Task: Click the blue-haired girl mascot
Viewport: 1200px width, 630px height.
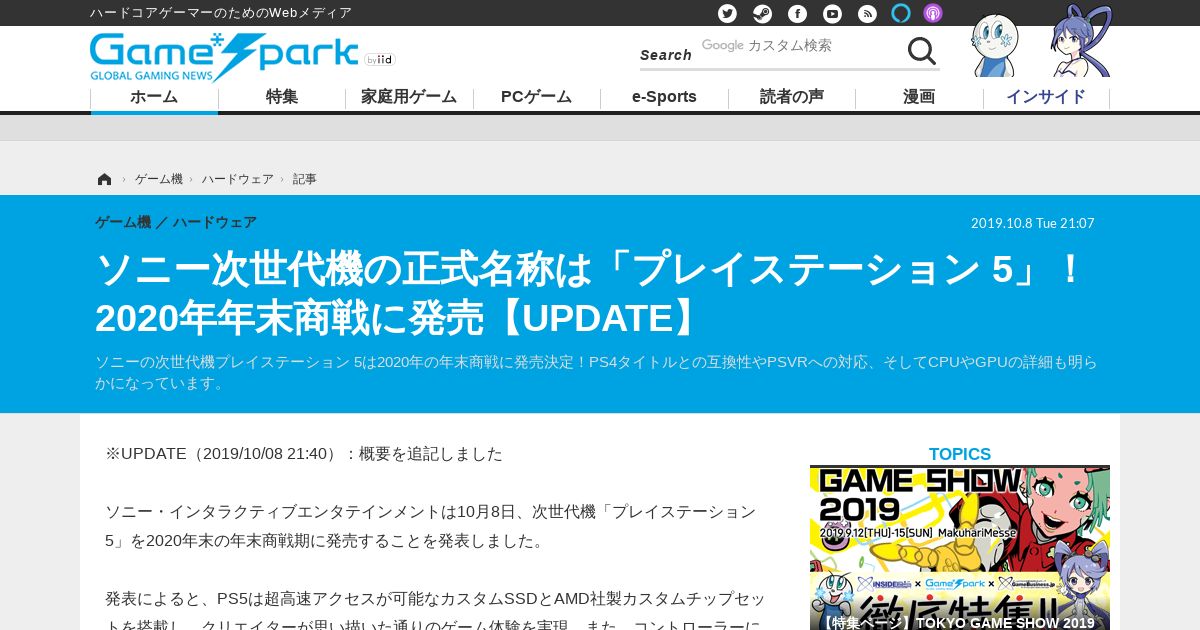Action: (1081, 42)
